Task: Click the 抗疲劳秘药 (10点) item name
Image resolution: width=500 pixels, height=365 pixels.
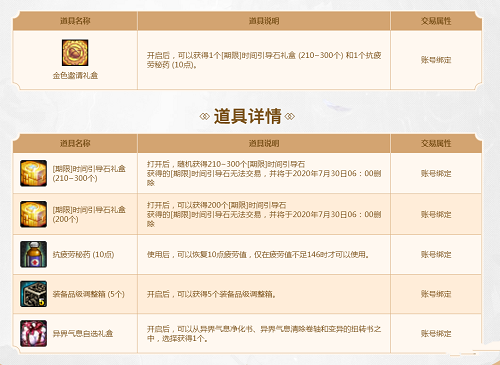Action: click(83, 255)
